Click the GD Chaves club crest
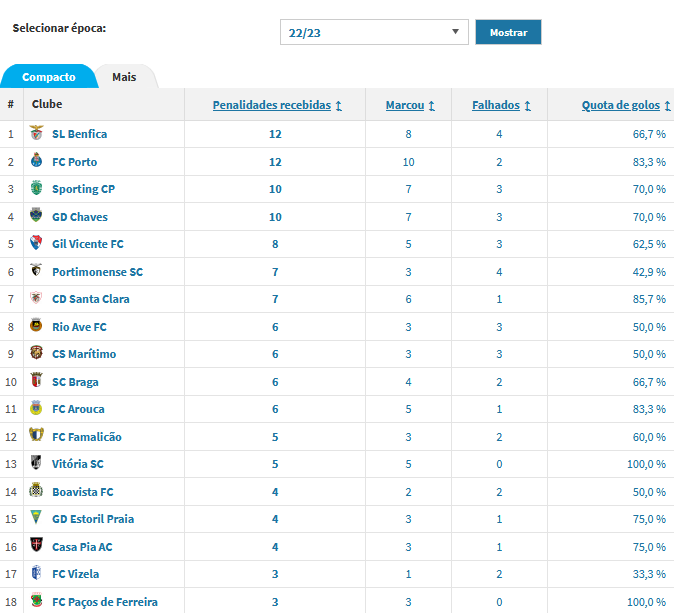 [36, 215]
